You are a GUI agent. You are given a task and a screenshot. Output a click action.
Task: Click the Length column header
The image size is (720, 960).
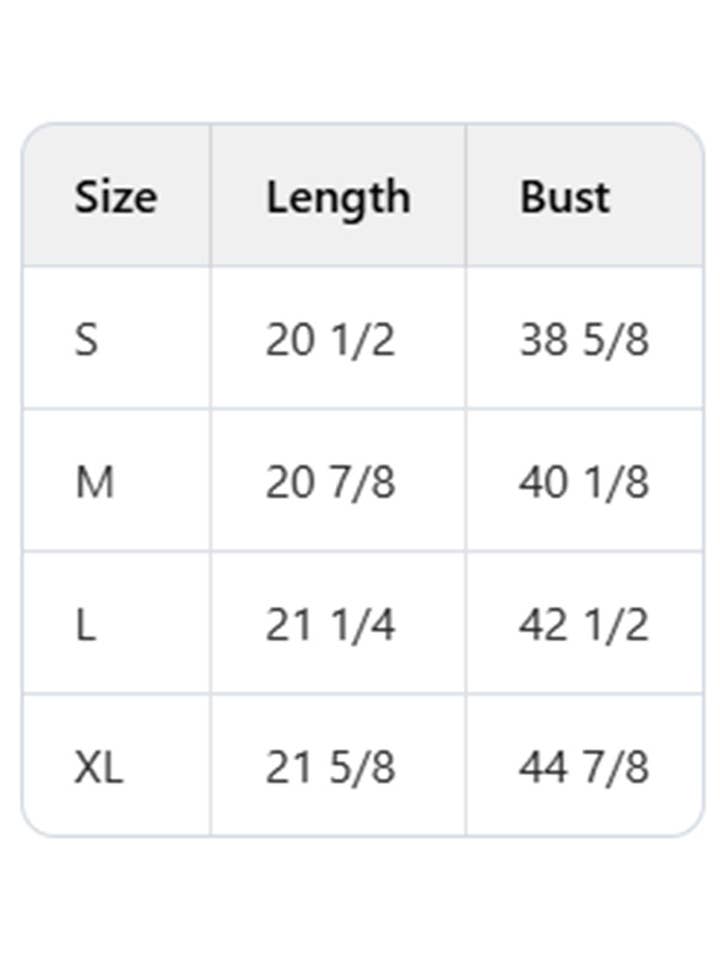[338, 197]
